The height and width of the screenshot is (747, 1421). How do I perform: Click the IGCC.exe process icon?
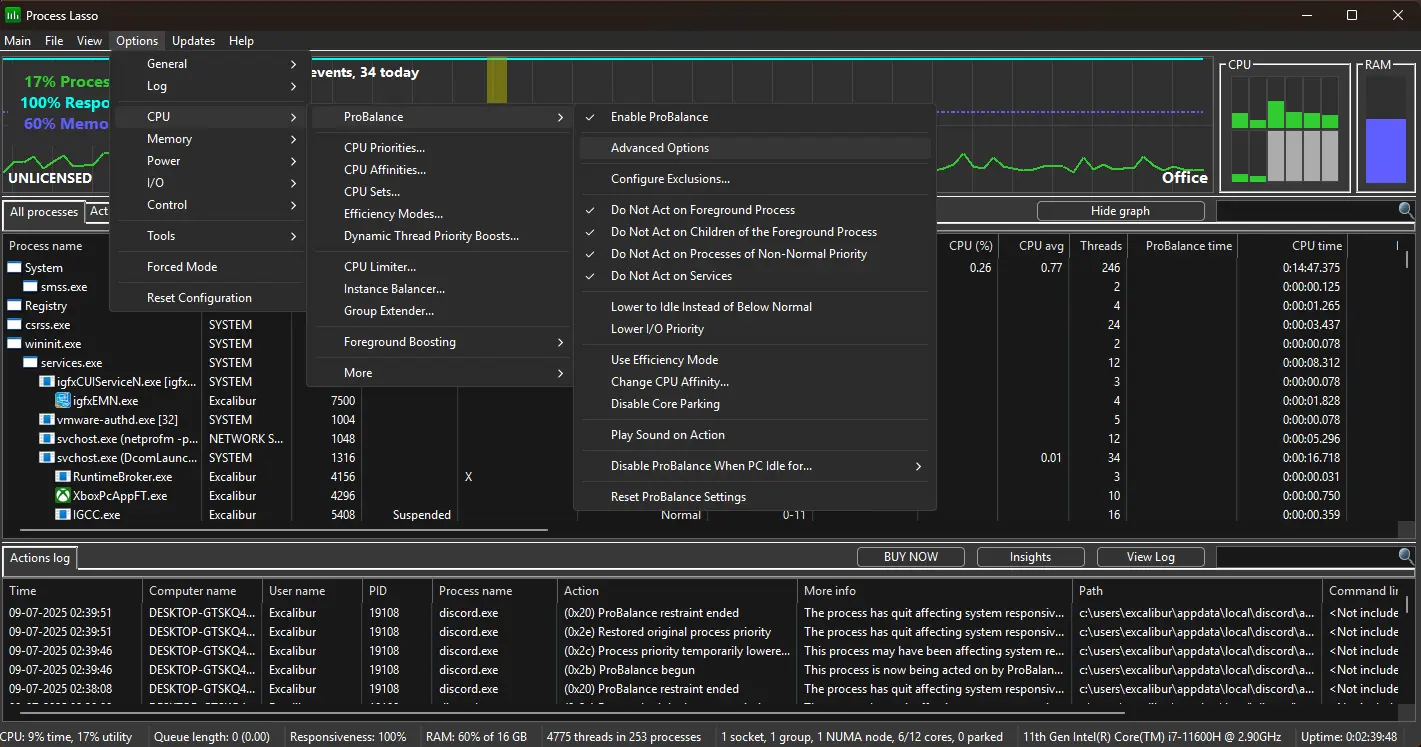62,515
